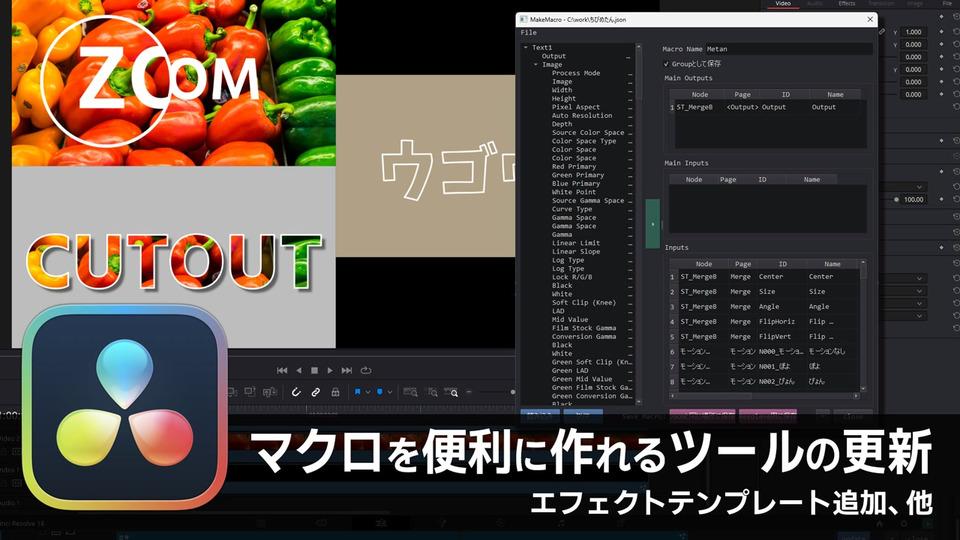Jump to the last frame

point(347,370)
